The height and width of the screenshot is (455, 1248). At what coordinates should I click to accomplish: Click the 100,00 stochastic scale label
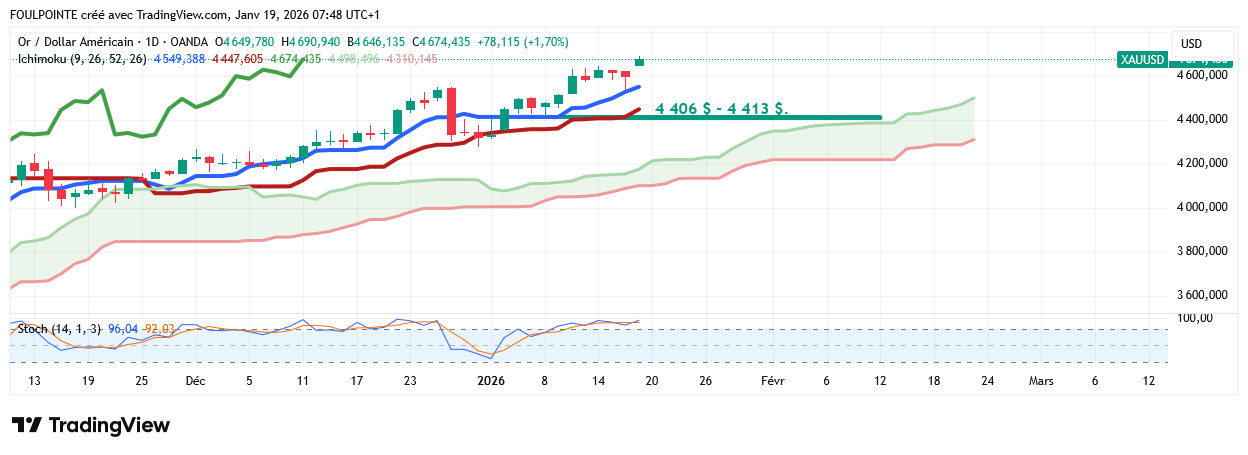point(1195,318)
